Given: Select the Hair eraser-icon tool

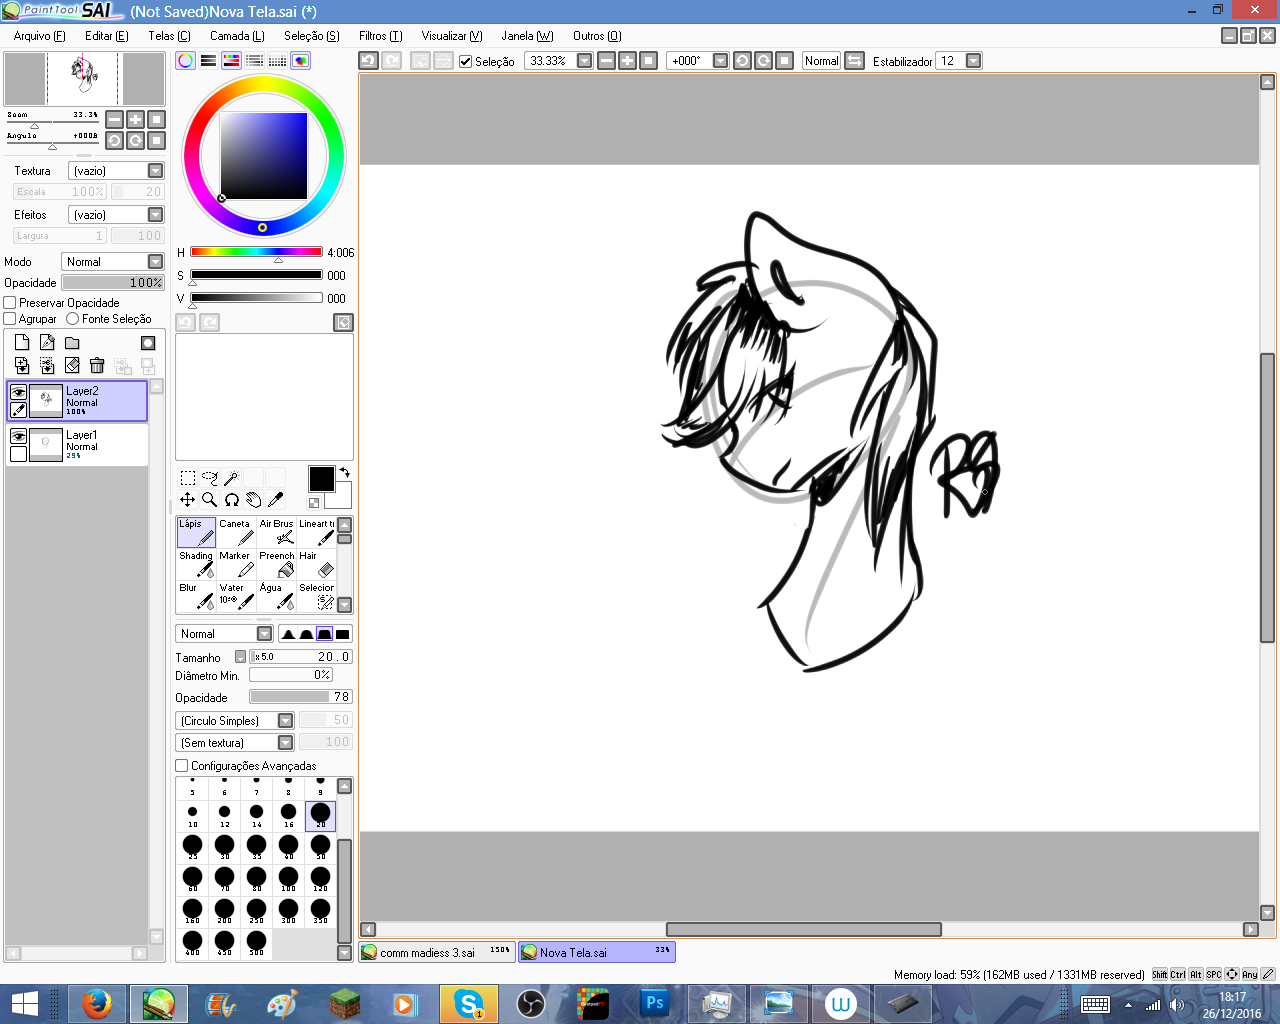Looking at the screenshot, I should pos(316,564).
